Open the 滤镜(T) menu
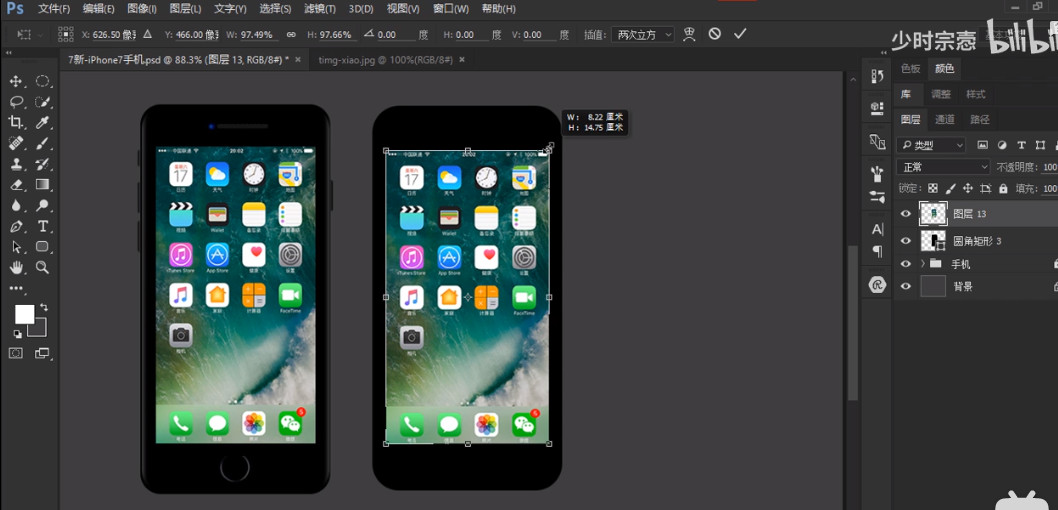Viewport: 1058px width, 510px height. [x=320, y=9]
